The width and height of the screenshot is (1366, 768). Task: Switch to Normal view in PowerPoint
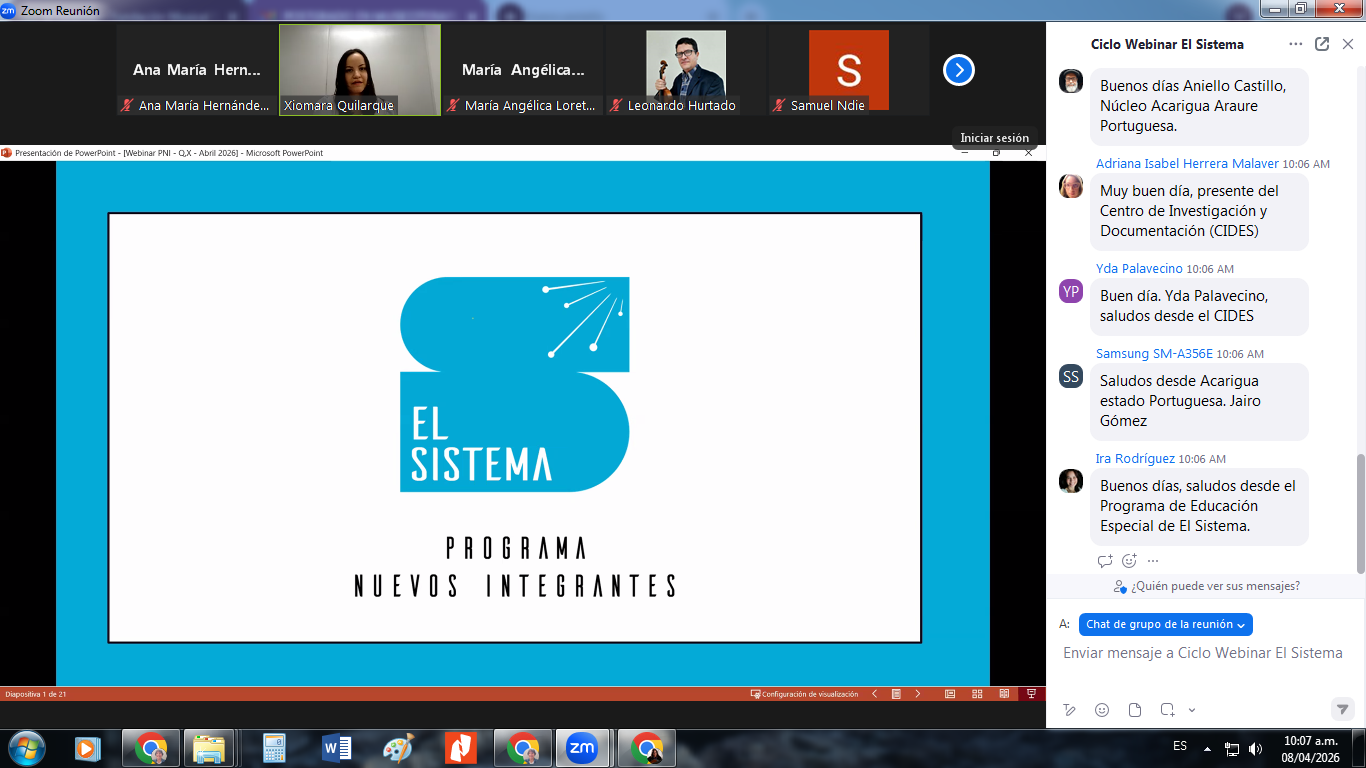[950, 694]
